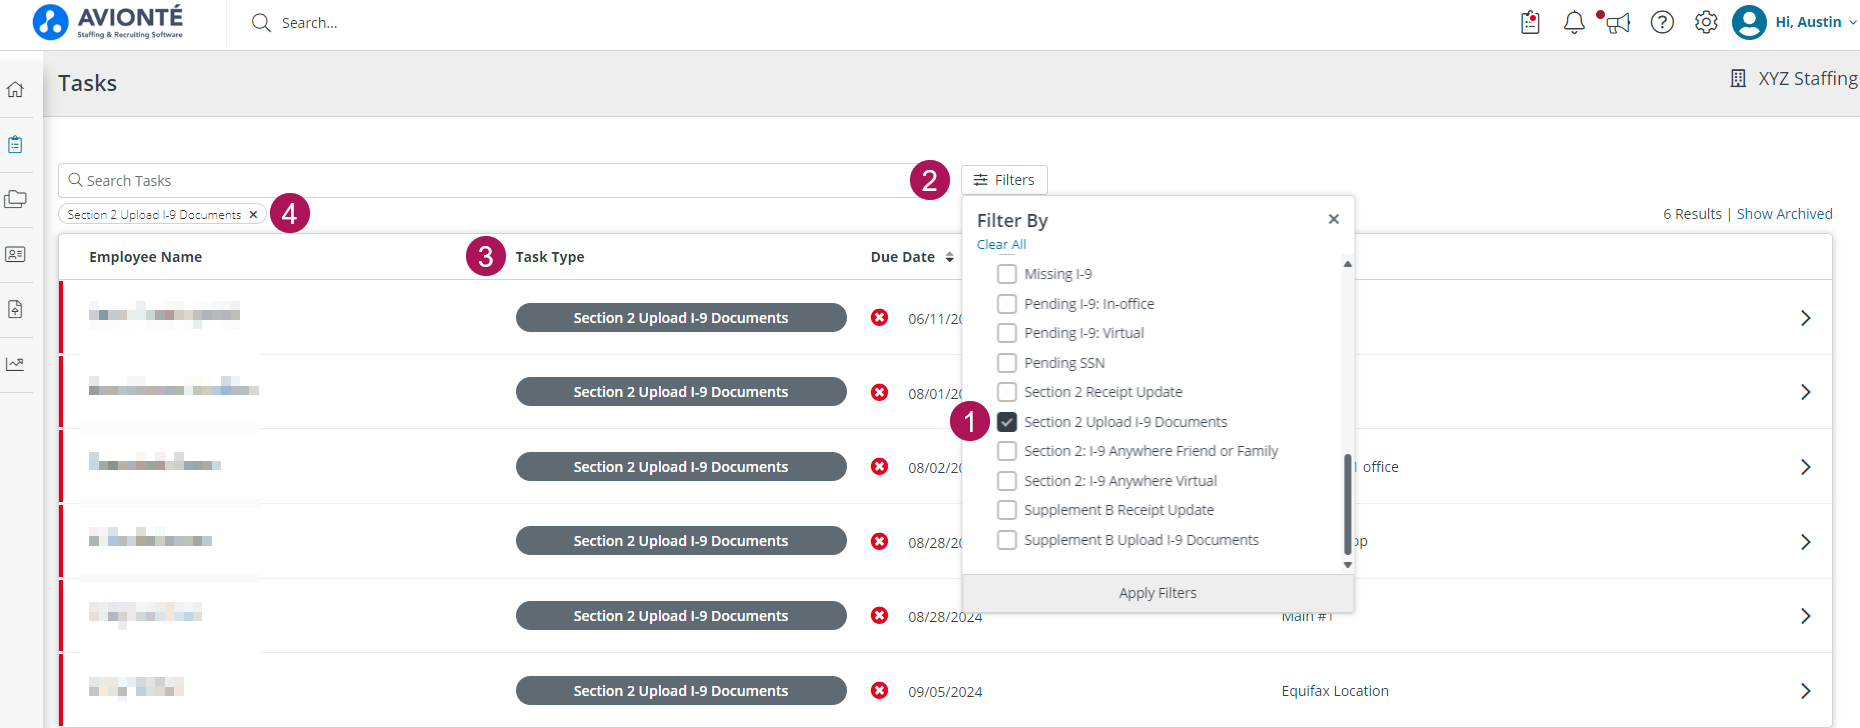
Task: Check Section 2: I-9 Anywhere Virtual filter
Action: click(1007, 481)
